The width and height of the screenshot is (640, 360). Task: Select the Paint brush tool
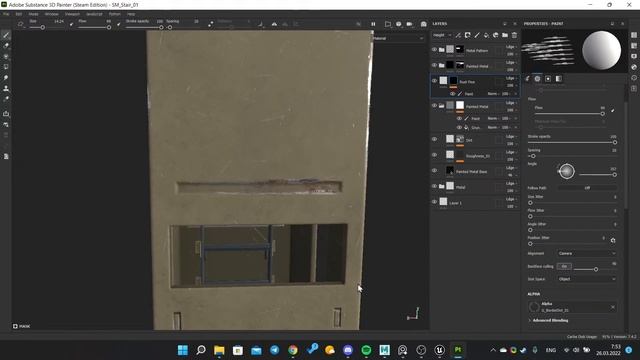(x=6, y=35)
